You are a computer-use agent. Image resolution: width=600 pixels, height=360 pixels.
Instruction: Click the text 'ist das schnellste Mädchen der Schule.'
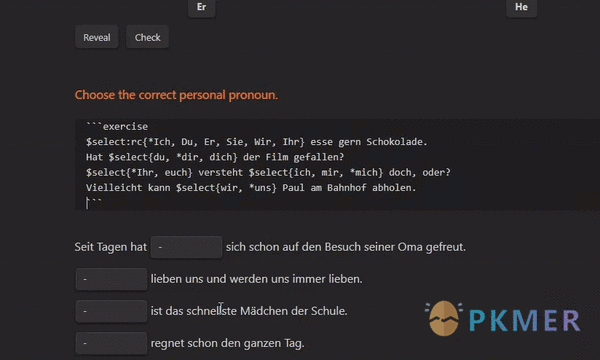249,311
